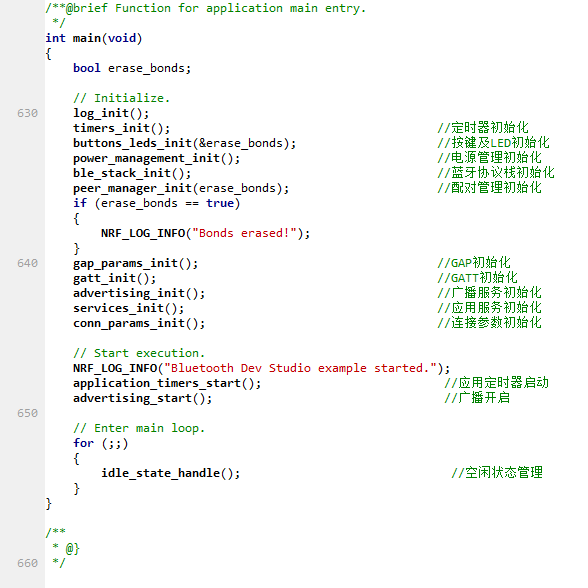This screenshot has width=588, height=588.
Task: Click the 'for (;;)' loop statement
Action: click(100, 443)
